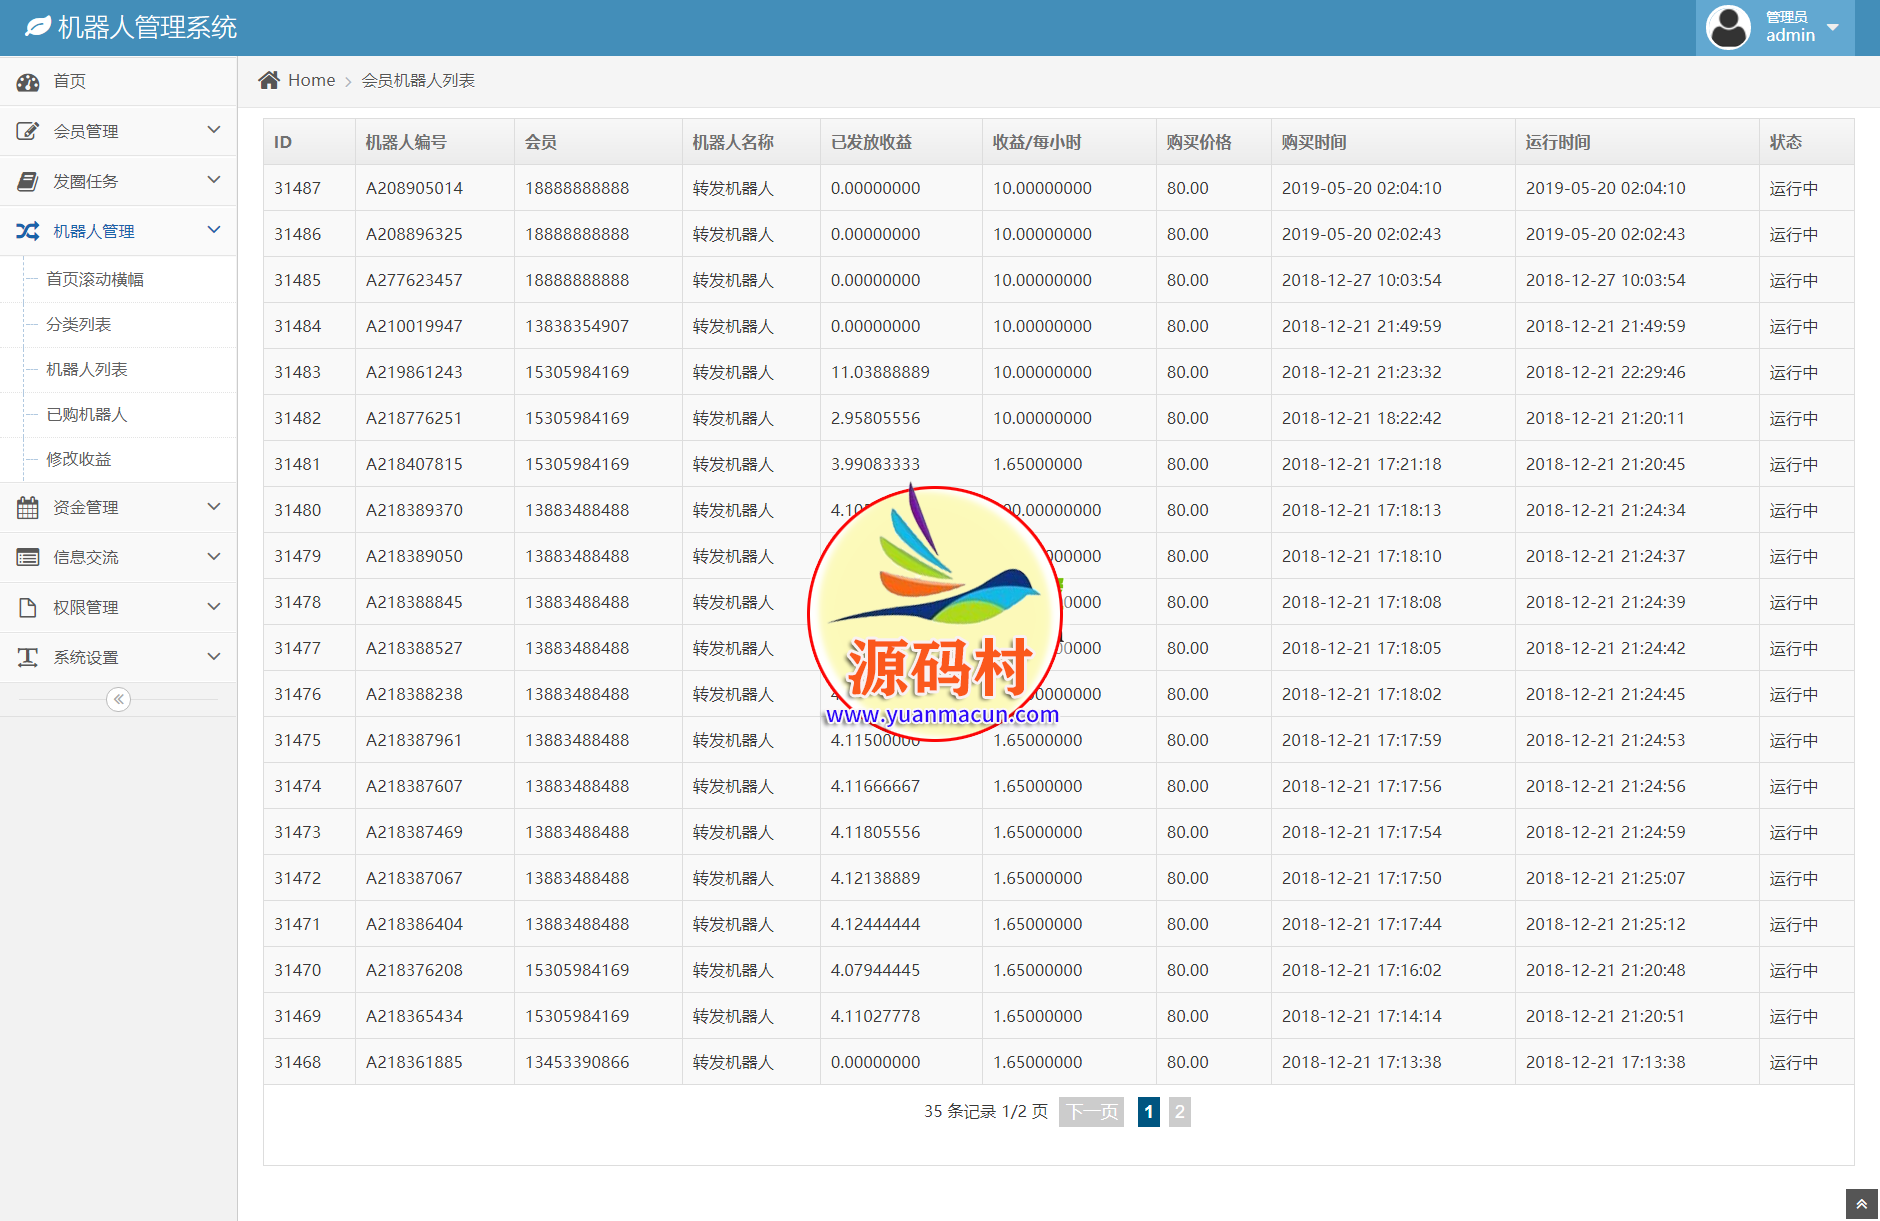Click the text icon for 系统设置
The image size is (1880, 1221).
28,657
